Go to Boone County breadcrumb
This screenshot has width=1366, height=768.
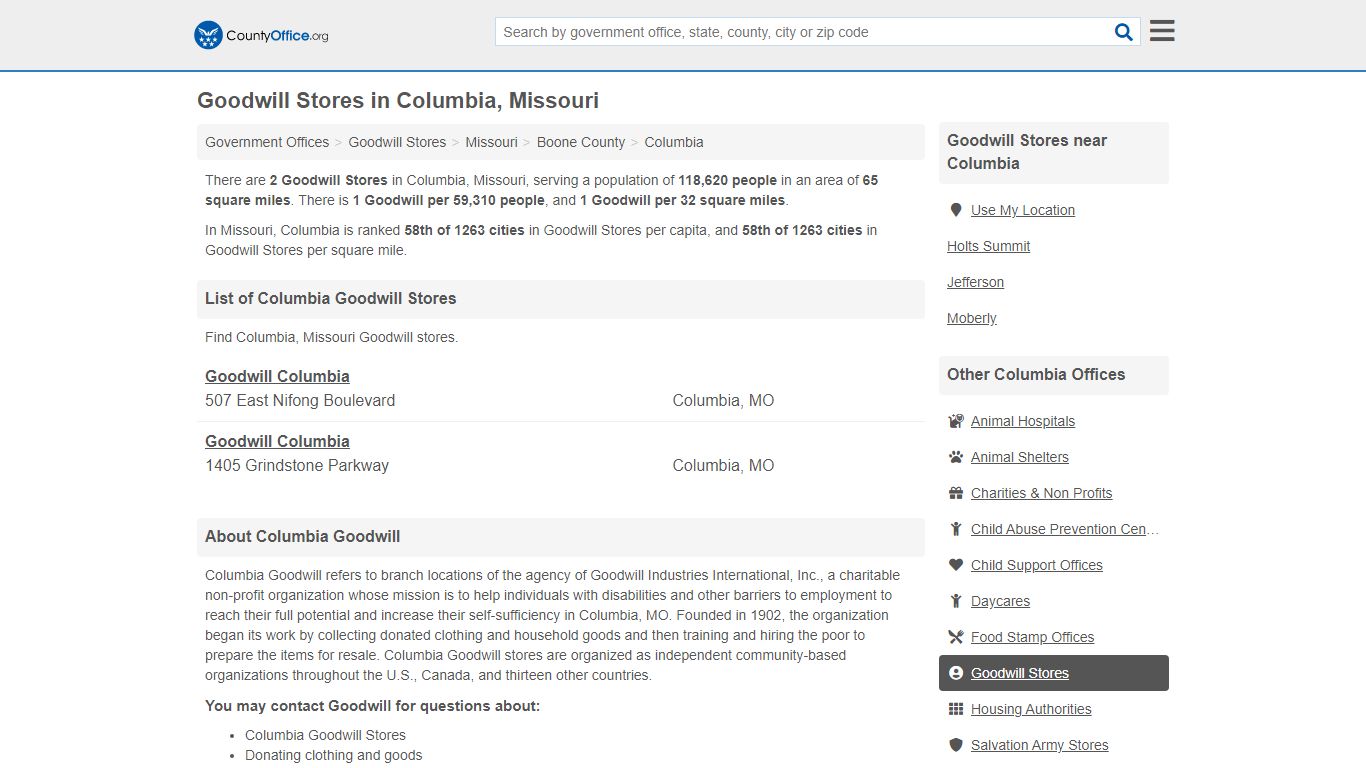[581, 142]
